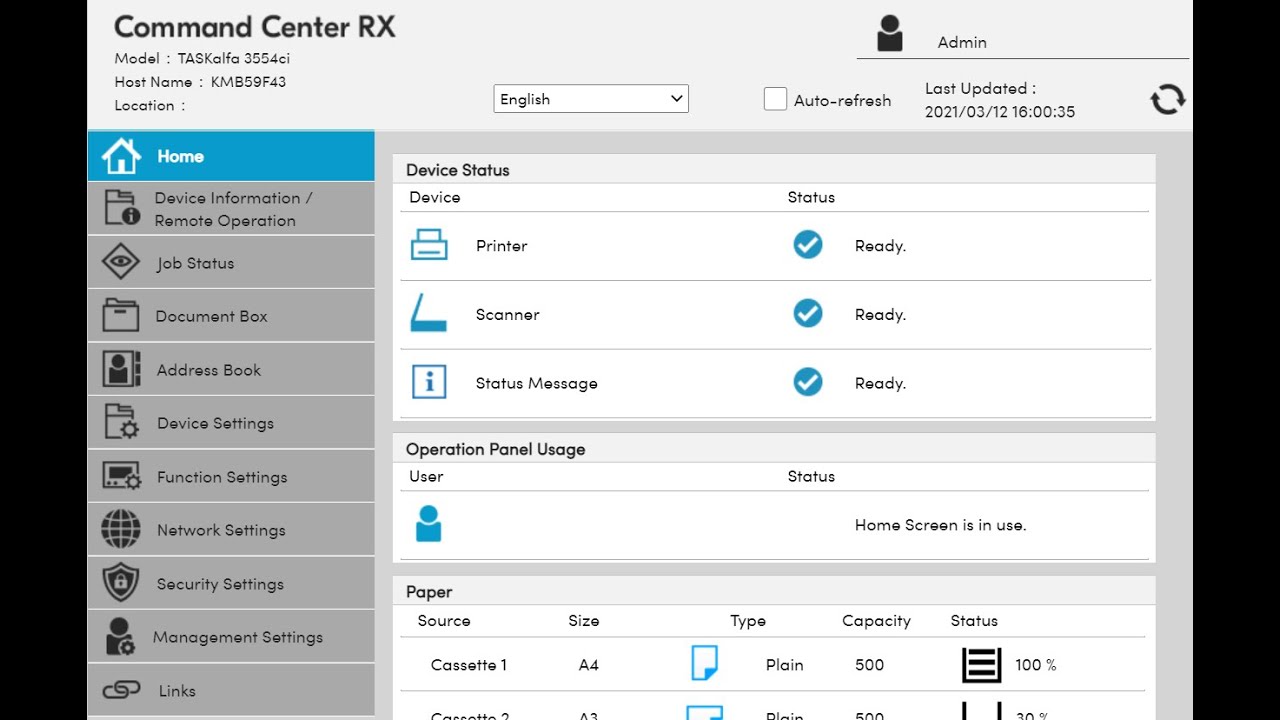Click the 'KMB59F43' host name
Viewport: 1280px width, 720px height.
click(248, 82)
